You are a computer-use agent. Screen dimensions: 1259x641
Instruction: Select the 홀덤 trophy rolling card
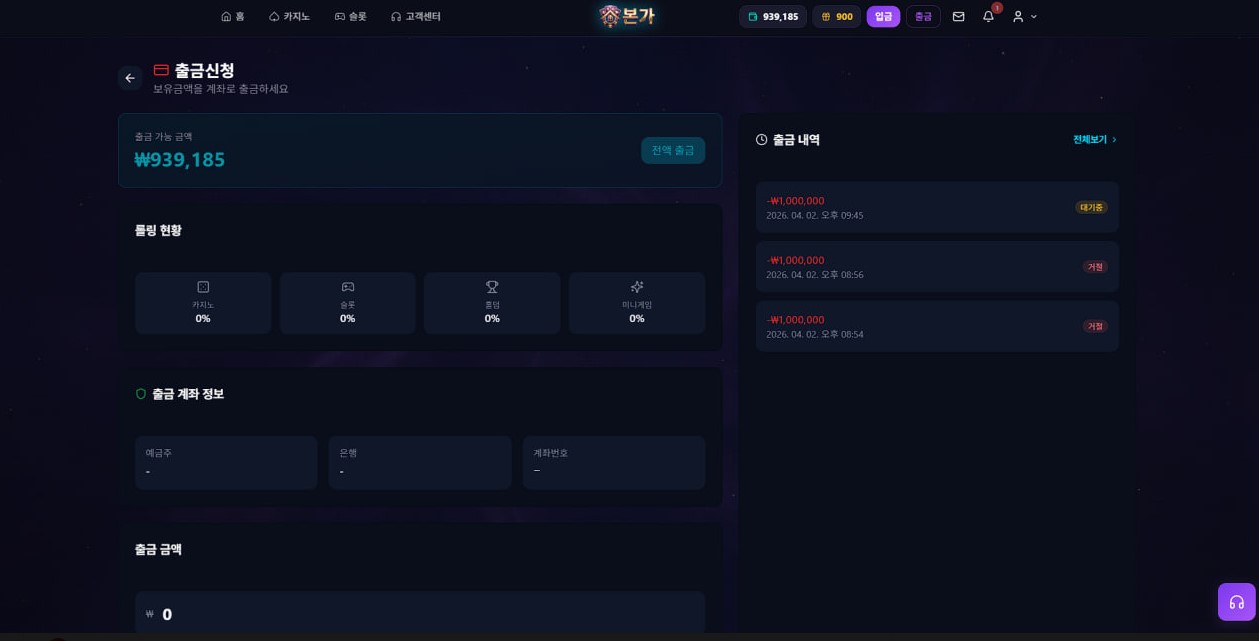point(492,303)
